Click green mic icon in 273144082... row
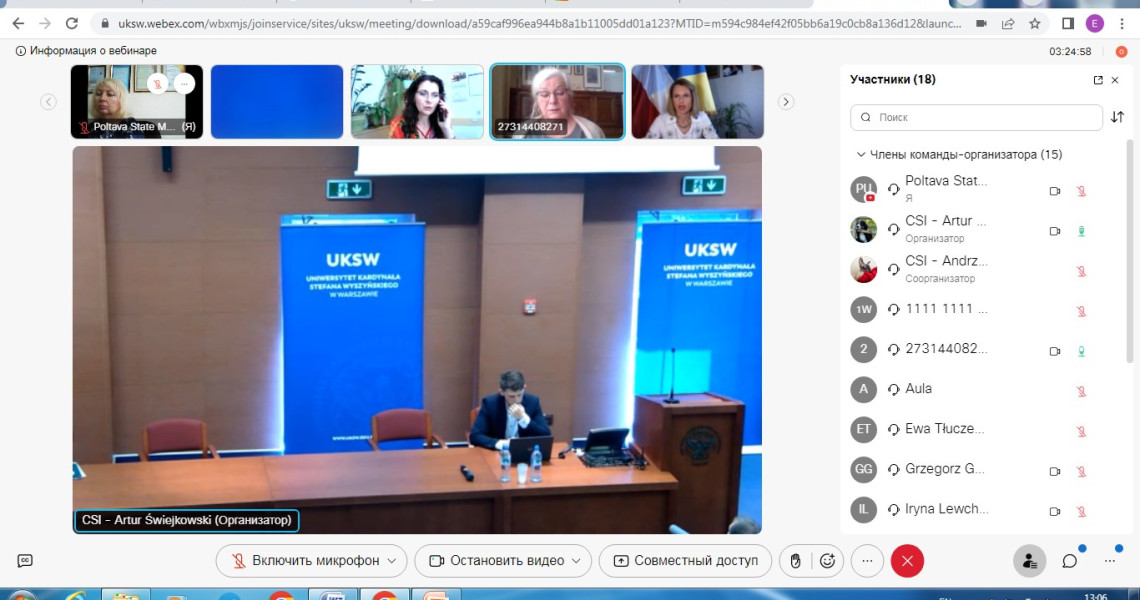 click(1082, 351)
